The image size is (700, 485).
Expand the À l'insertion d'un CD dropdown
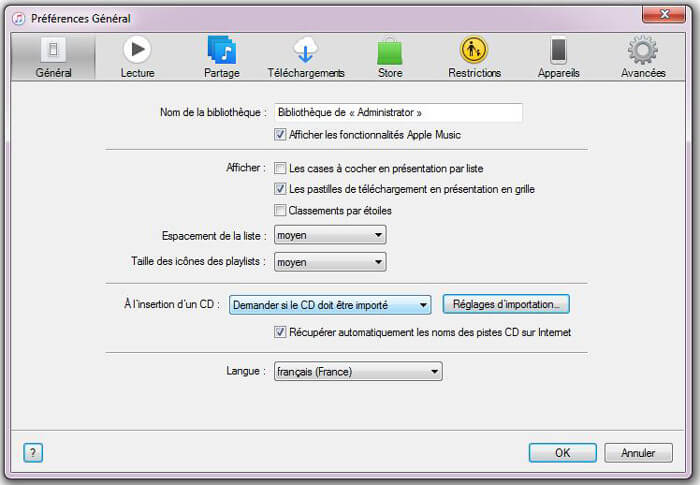pos(330,305)
